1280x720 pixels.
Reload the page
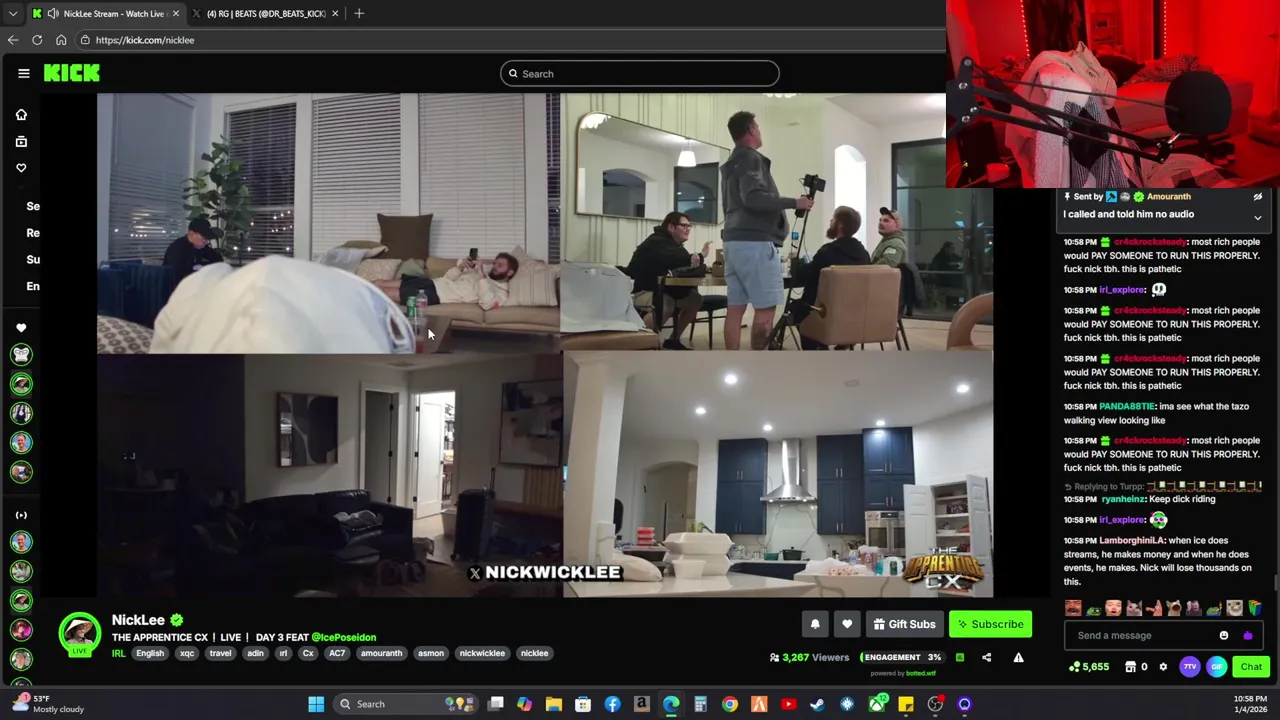37,40
